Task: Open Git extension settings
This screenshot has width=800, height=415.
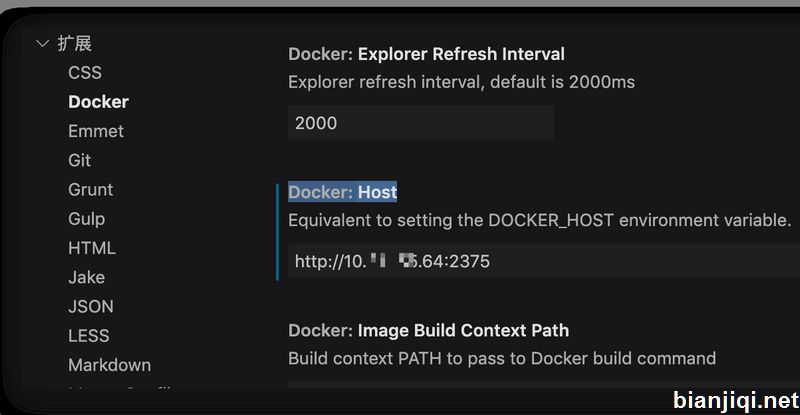Action: [x=80, y=160]
